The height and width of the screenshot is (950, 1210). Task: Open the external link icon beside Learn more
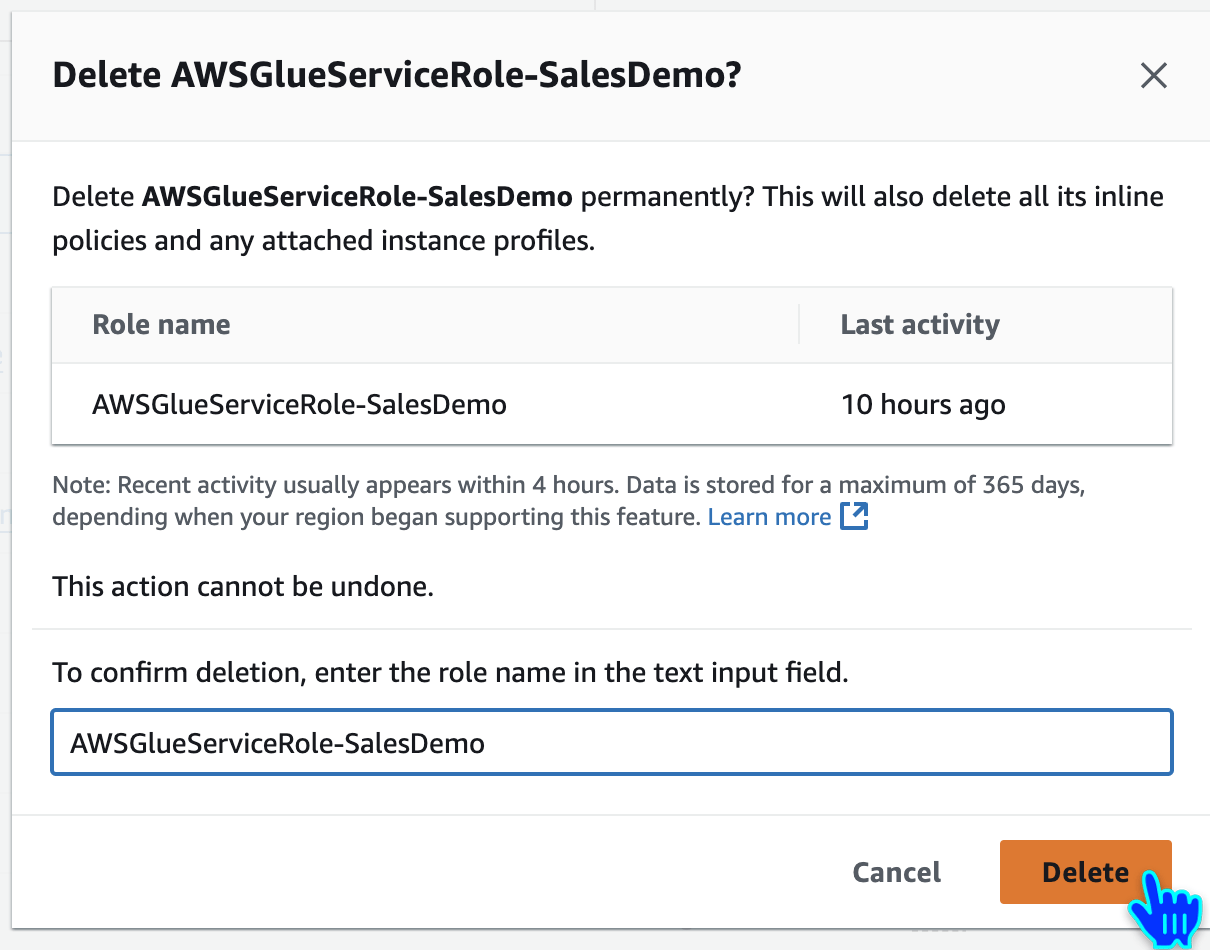click(x=854, y=517)
